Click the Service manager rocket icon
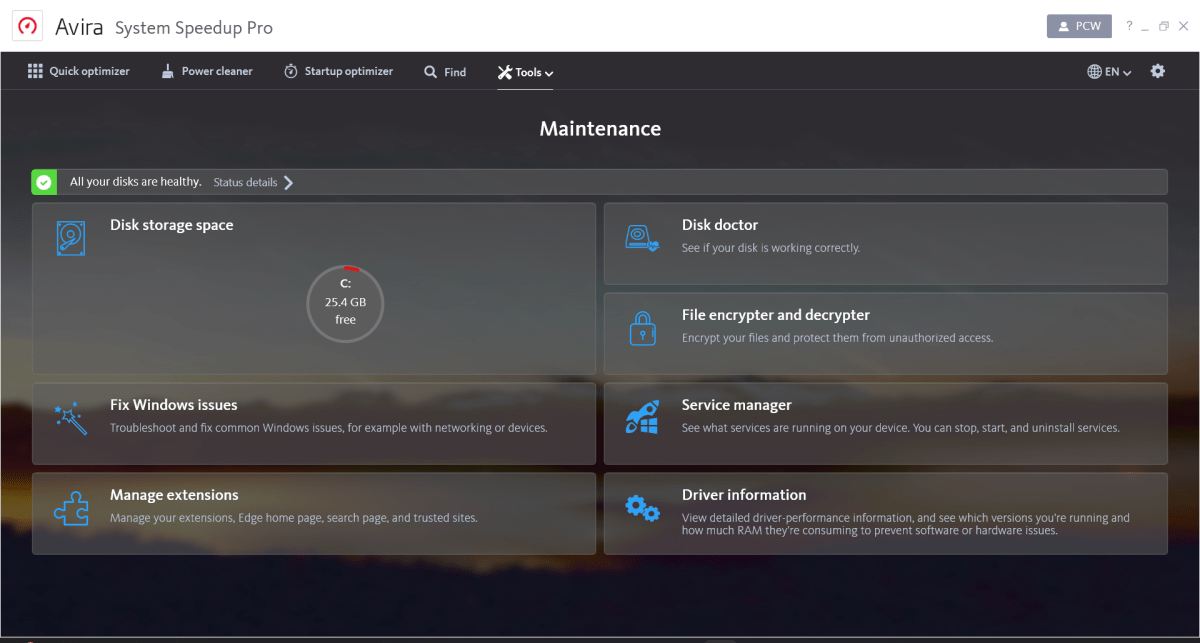The image size is (1200, 643). click(642, 418)
